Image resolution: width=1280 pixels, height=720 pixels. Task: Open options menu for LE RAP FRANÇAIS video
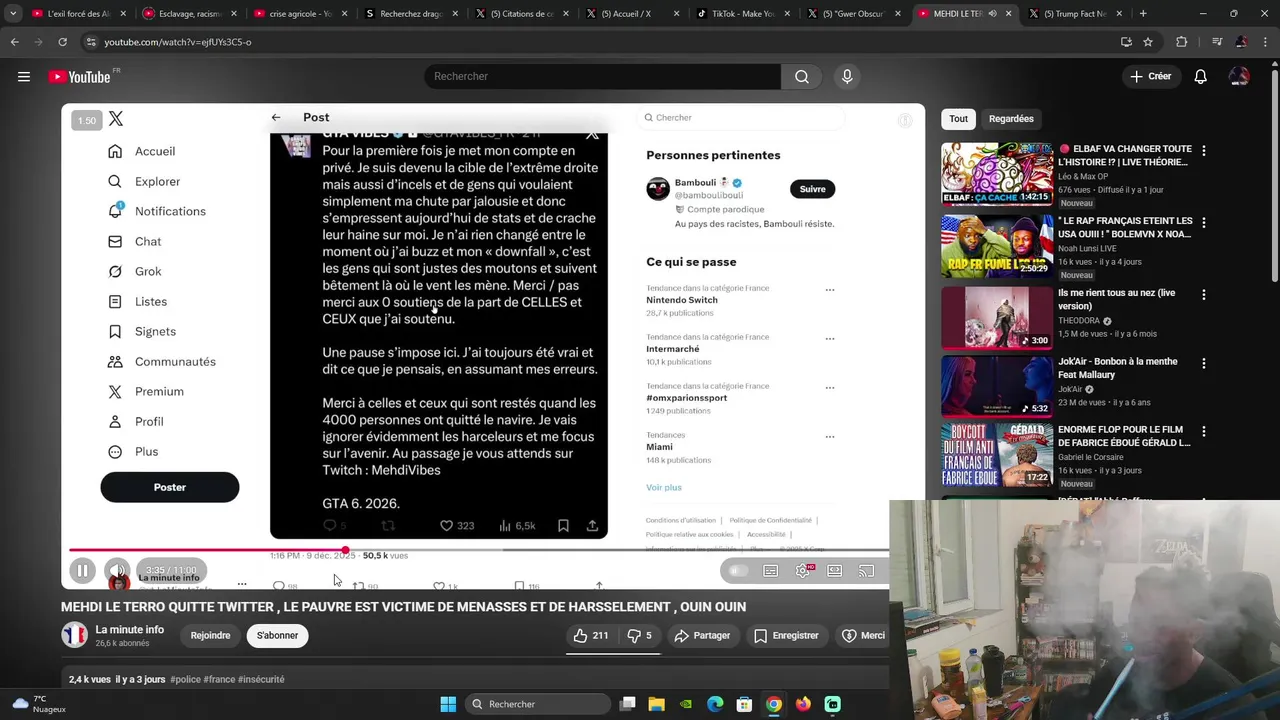[1204, 223]
